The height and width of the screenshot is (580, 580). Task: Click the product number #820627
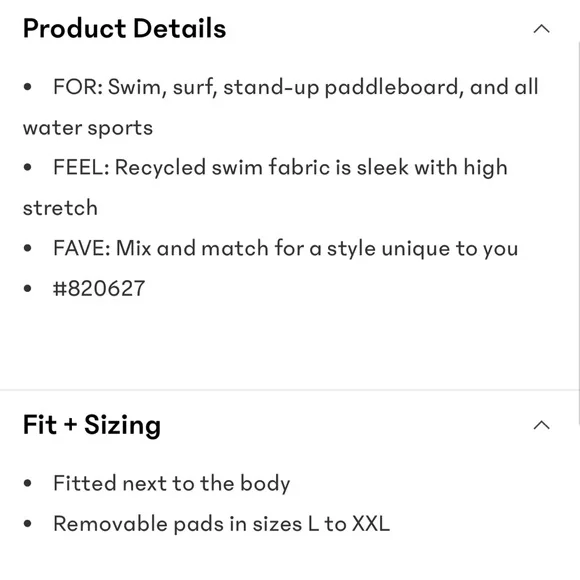coord(99,288)
